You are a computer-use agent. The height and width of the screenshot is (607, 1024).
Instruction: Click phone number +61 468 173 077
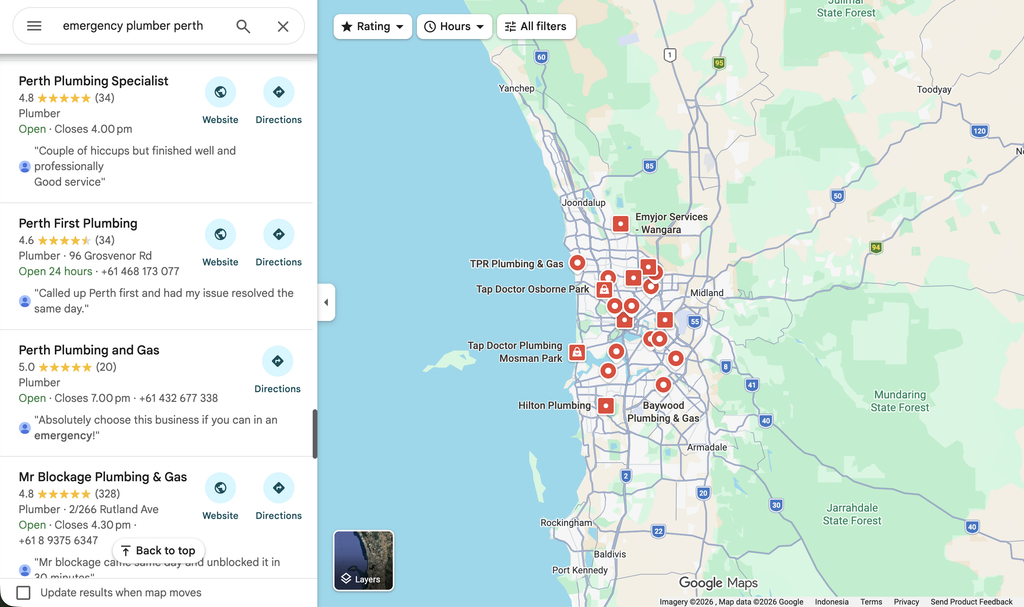pyautogui.click(x=140, y=271)
